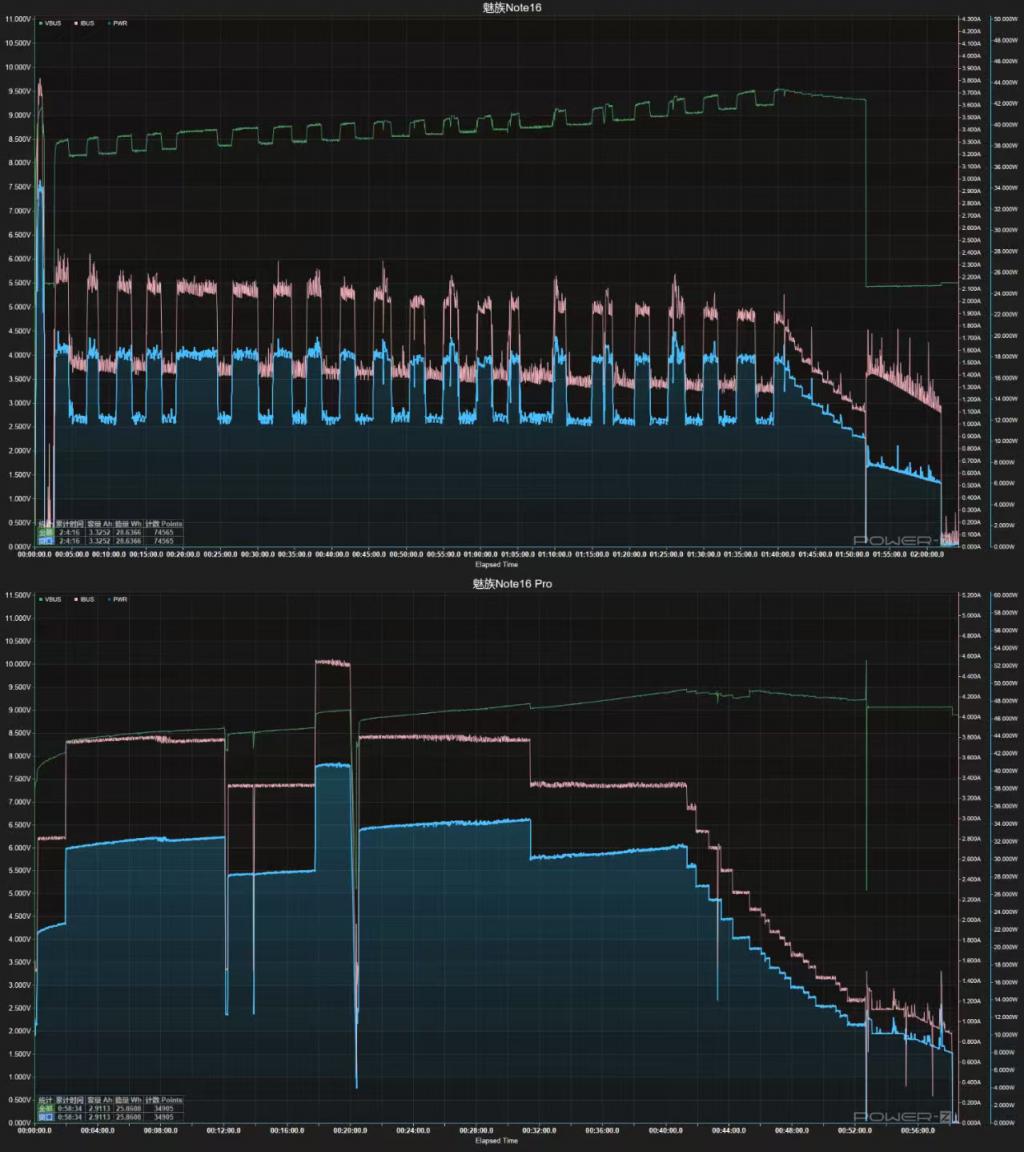1024x1152 pixels.
Task: Click the 魅族Note16 chart title
Action: tap(512, 7)
